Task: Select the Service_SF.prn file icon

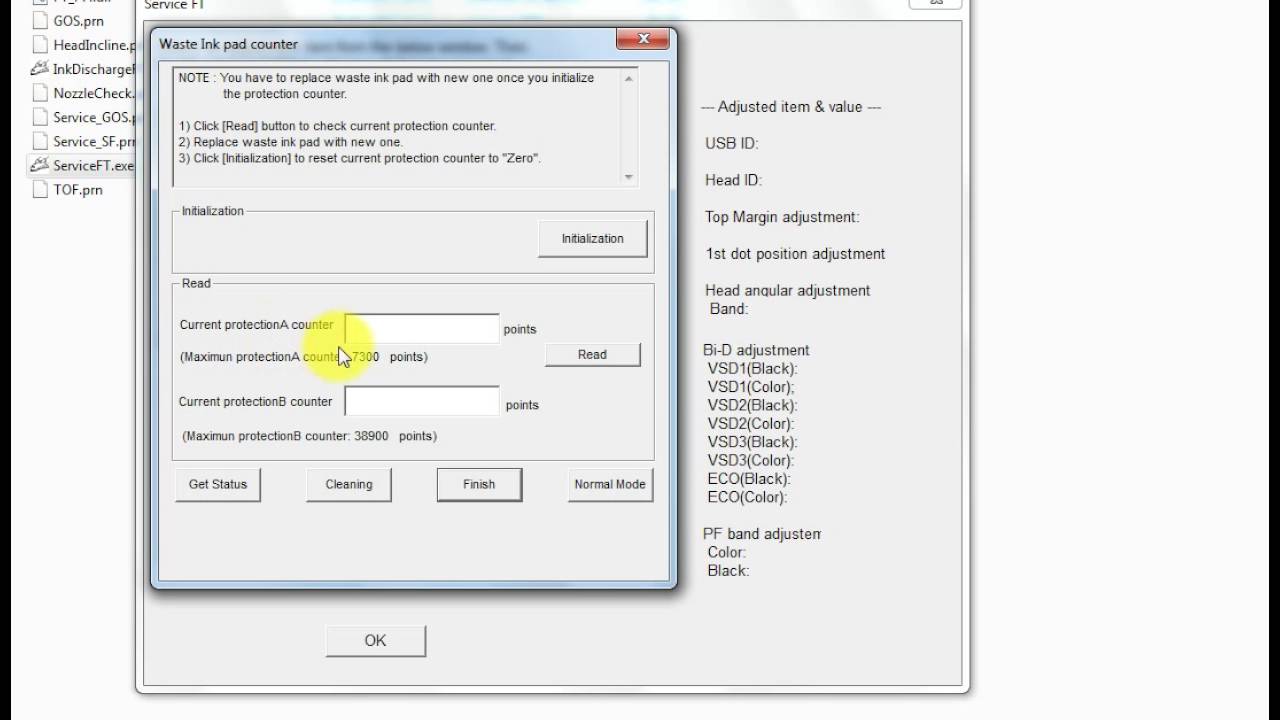Action: point(40,141)
